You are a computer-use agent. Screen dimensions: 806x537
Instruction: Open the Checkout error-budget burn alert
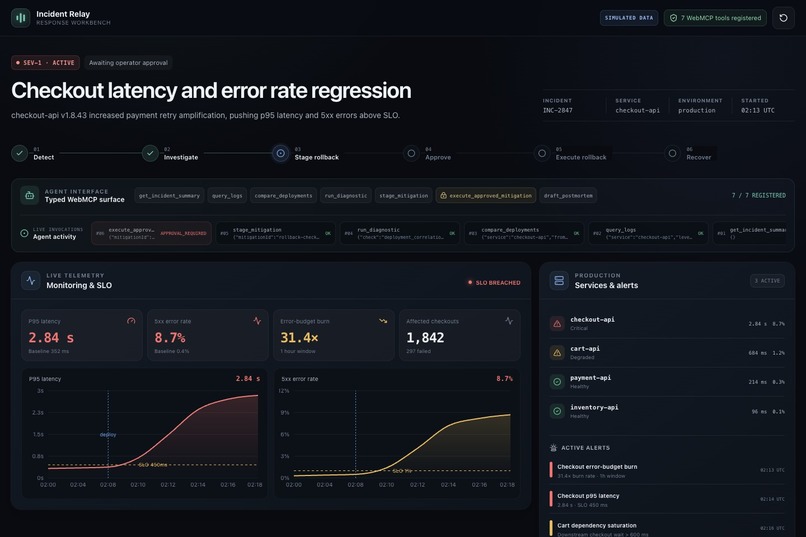tap(667, 470)
